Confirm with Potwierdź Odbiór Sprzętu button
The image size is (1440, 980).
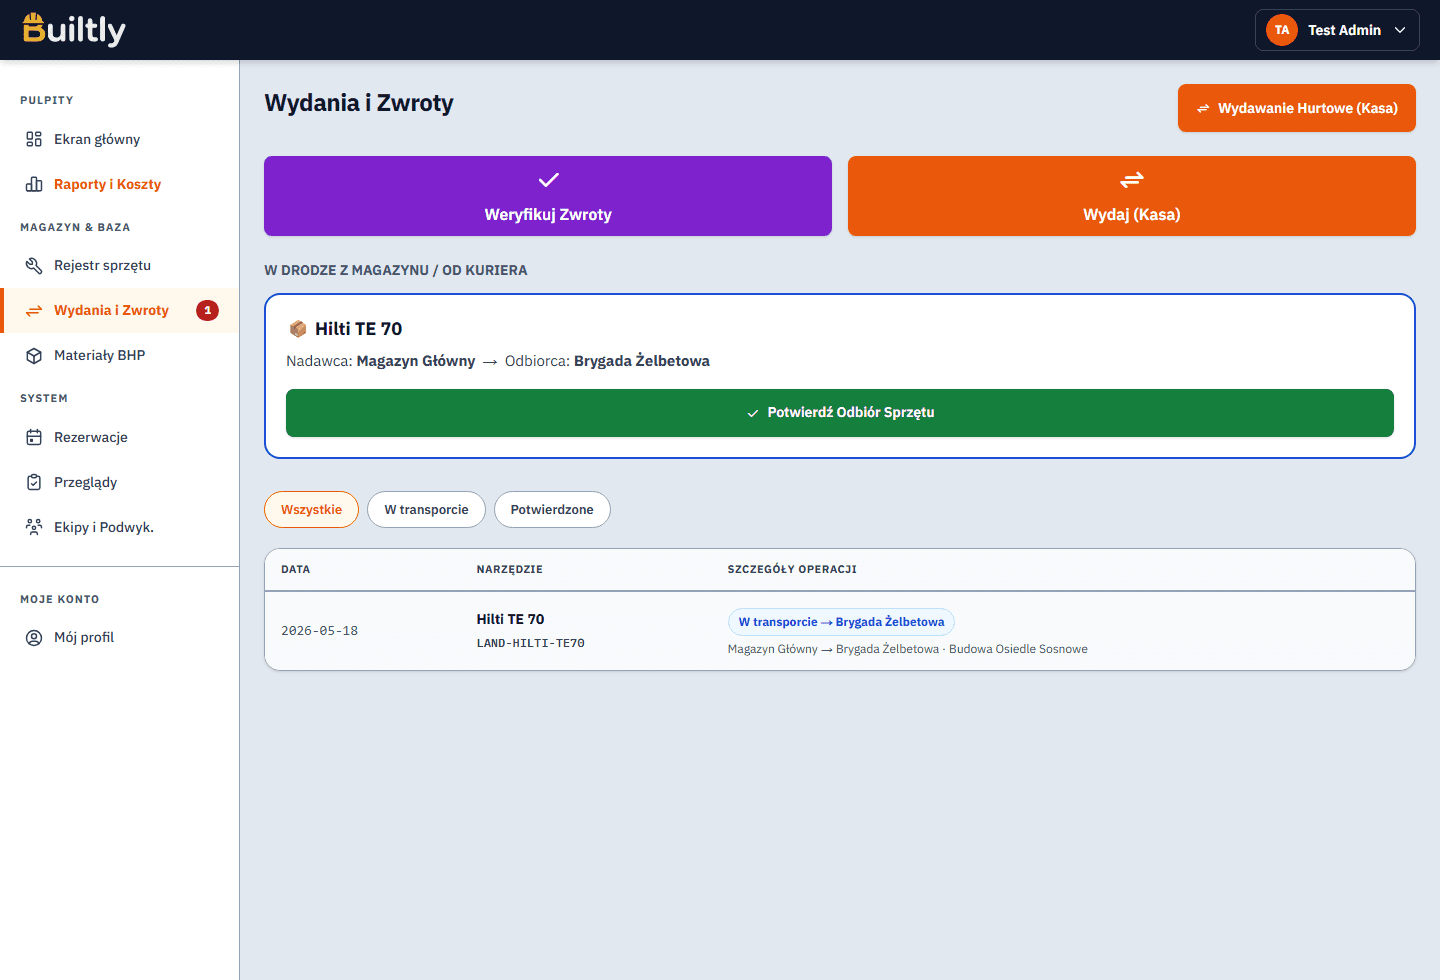click(840, 413)
